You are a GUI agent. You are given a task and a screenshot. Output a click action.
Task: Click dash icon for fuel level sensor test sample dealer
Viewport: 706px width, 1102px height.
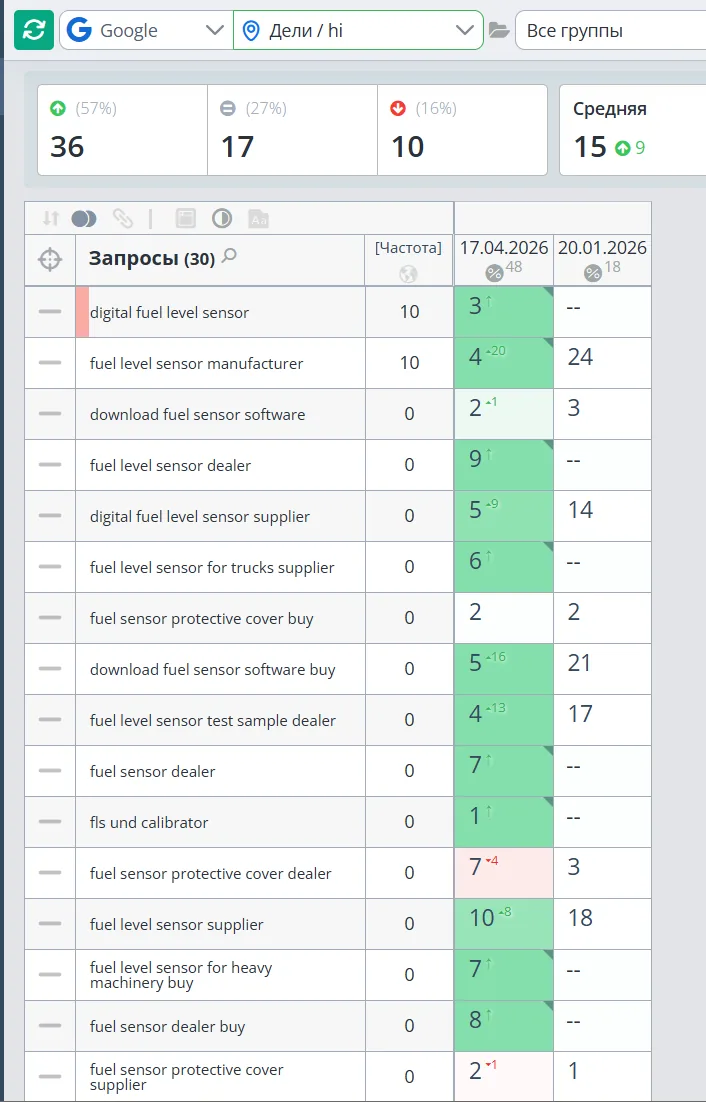point(50,720)
